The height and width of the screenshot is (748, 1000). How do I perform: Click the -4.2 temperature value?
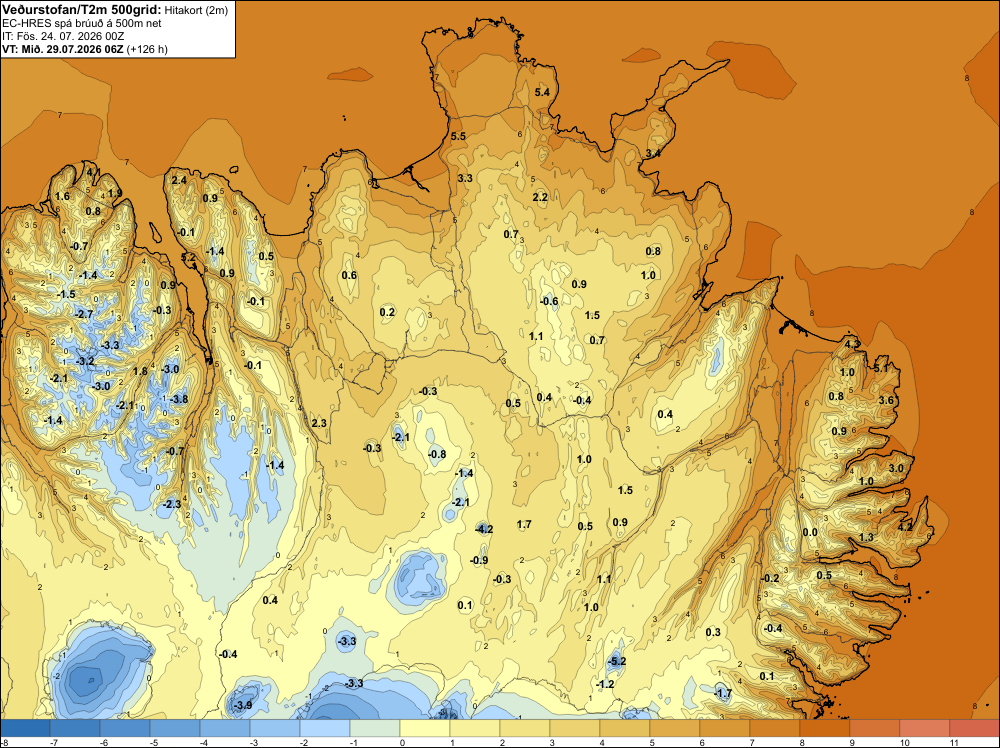click(x=484, y=529)
